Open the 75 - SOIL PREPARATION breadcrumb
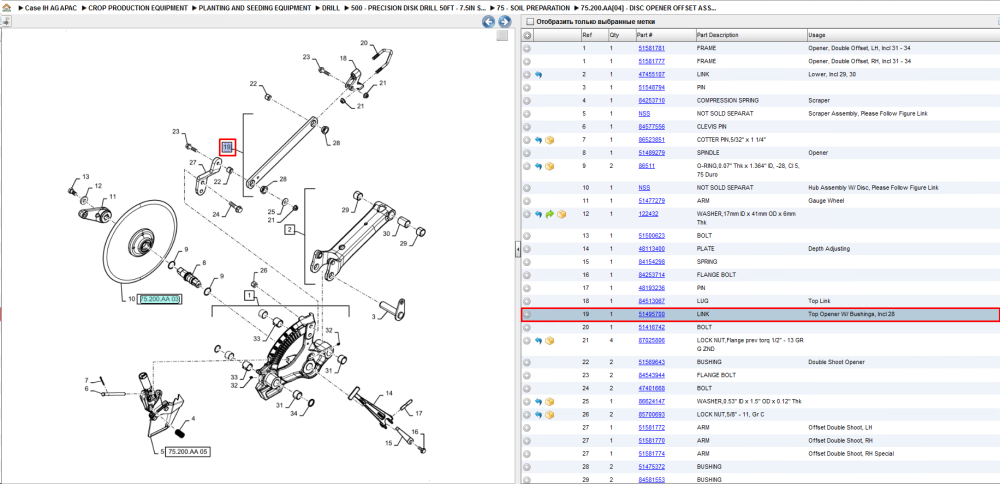Viewport: 1000px width, 484px height. [x=533, y=9]
